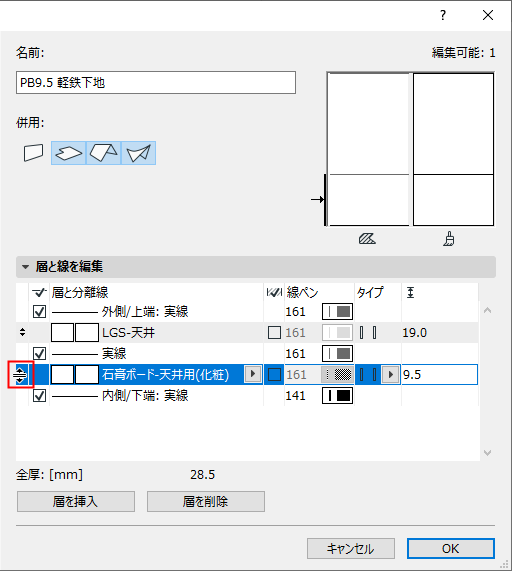This screenshot has height=571, width=512.
Task: Click pen number 141
Action: [295, 396]
